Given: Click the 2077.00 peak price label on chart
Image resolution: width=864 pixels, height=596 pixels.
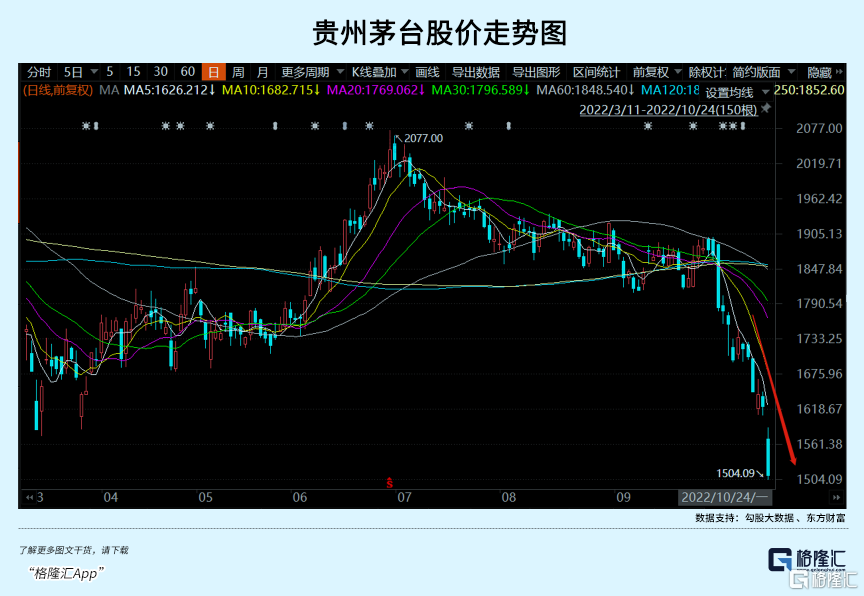Looking at the screenshot, I should point(423,138).
